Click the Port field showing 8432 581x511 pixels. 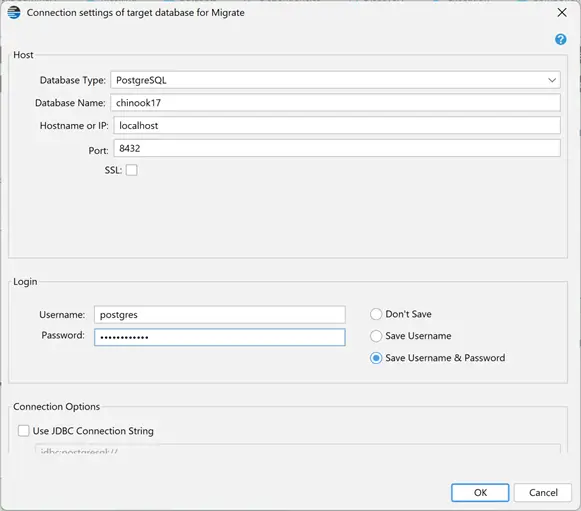[337, 148]
